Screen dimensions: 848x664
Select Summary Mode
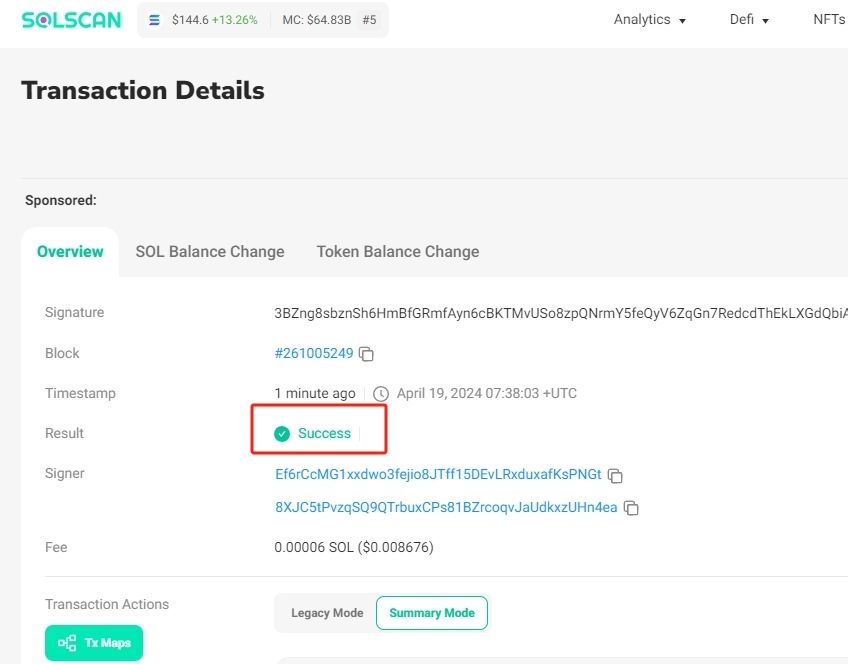click(431, 613)
